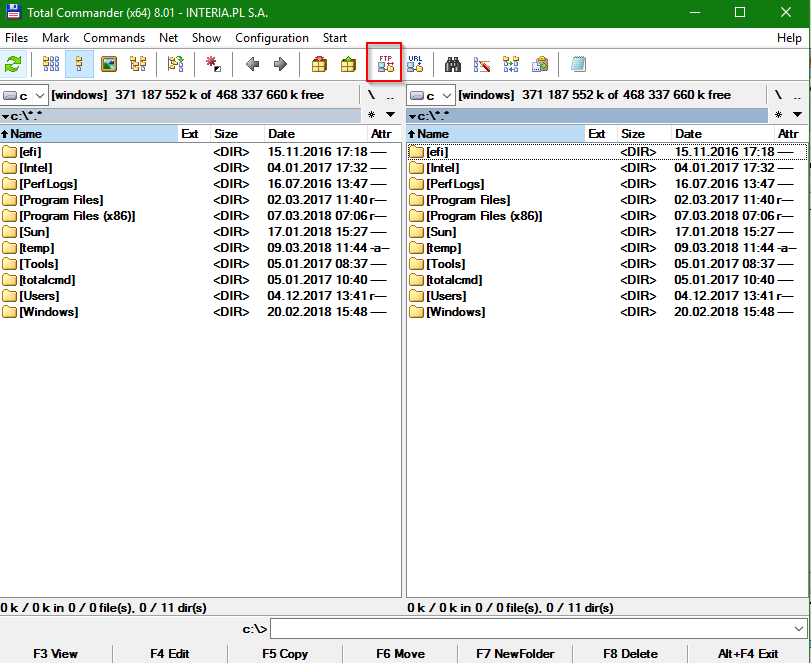Sort right panel by Size column
811x663 pixels.
pyautogui.click(x=644, y=134)
